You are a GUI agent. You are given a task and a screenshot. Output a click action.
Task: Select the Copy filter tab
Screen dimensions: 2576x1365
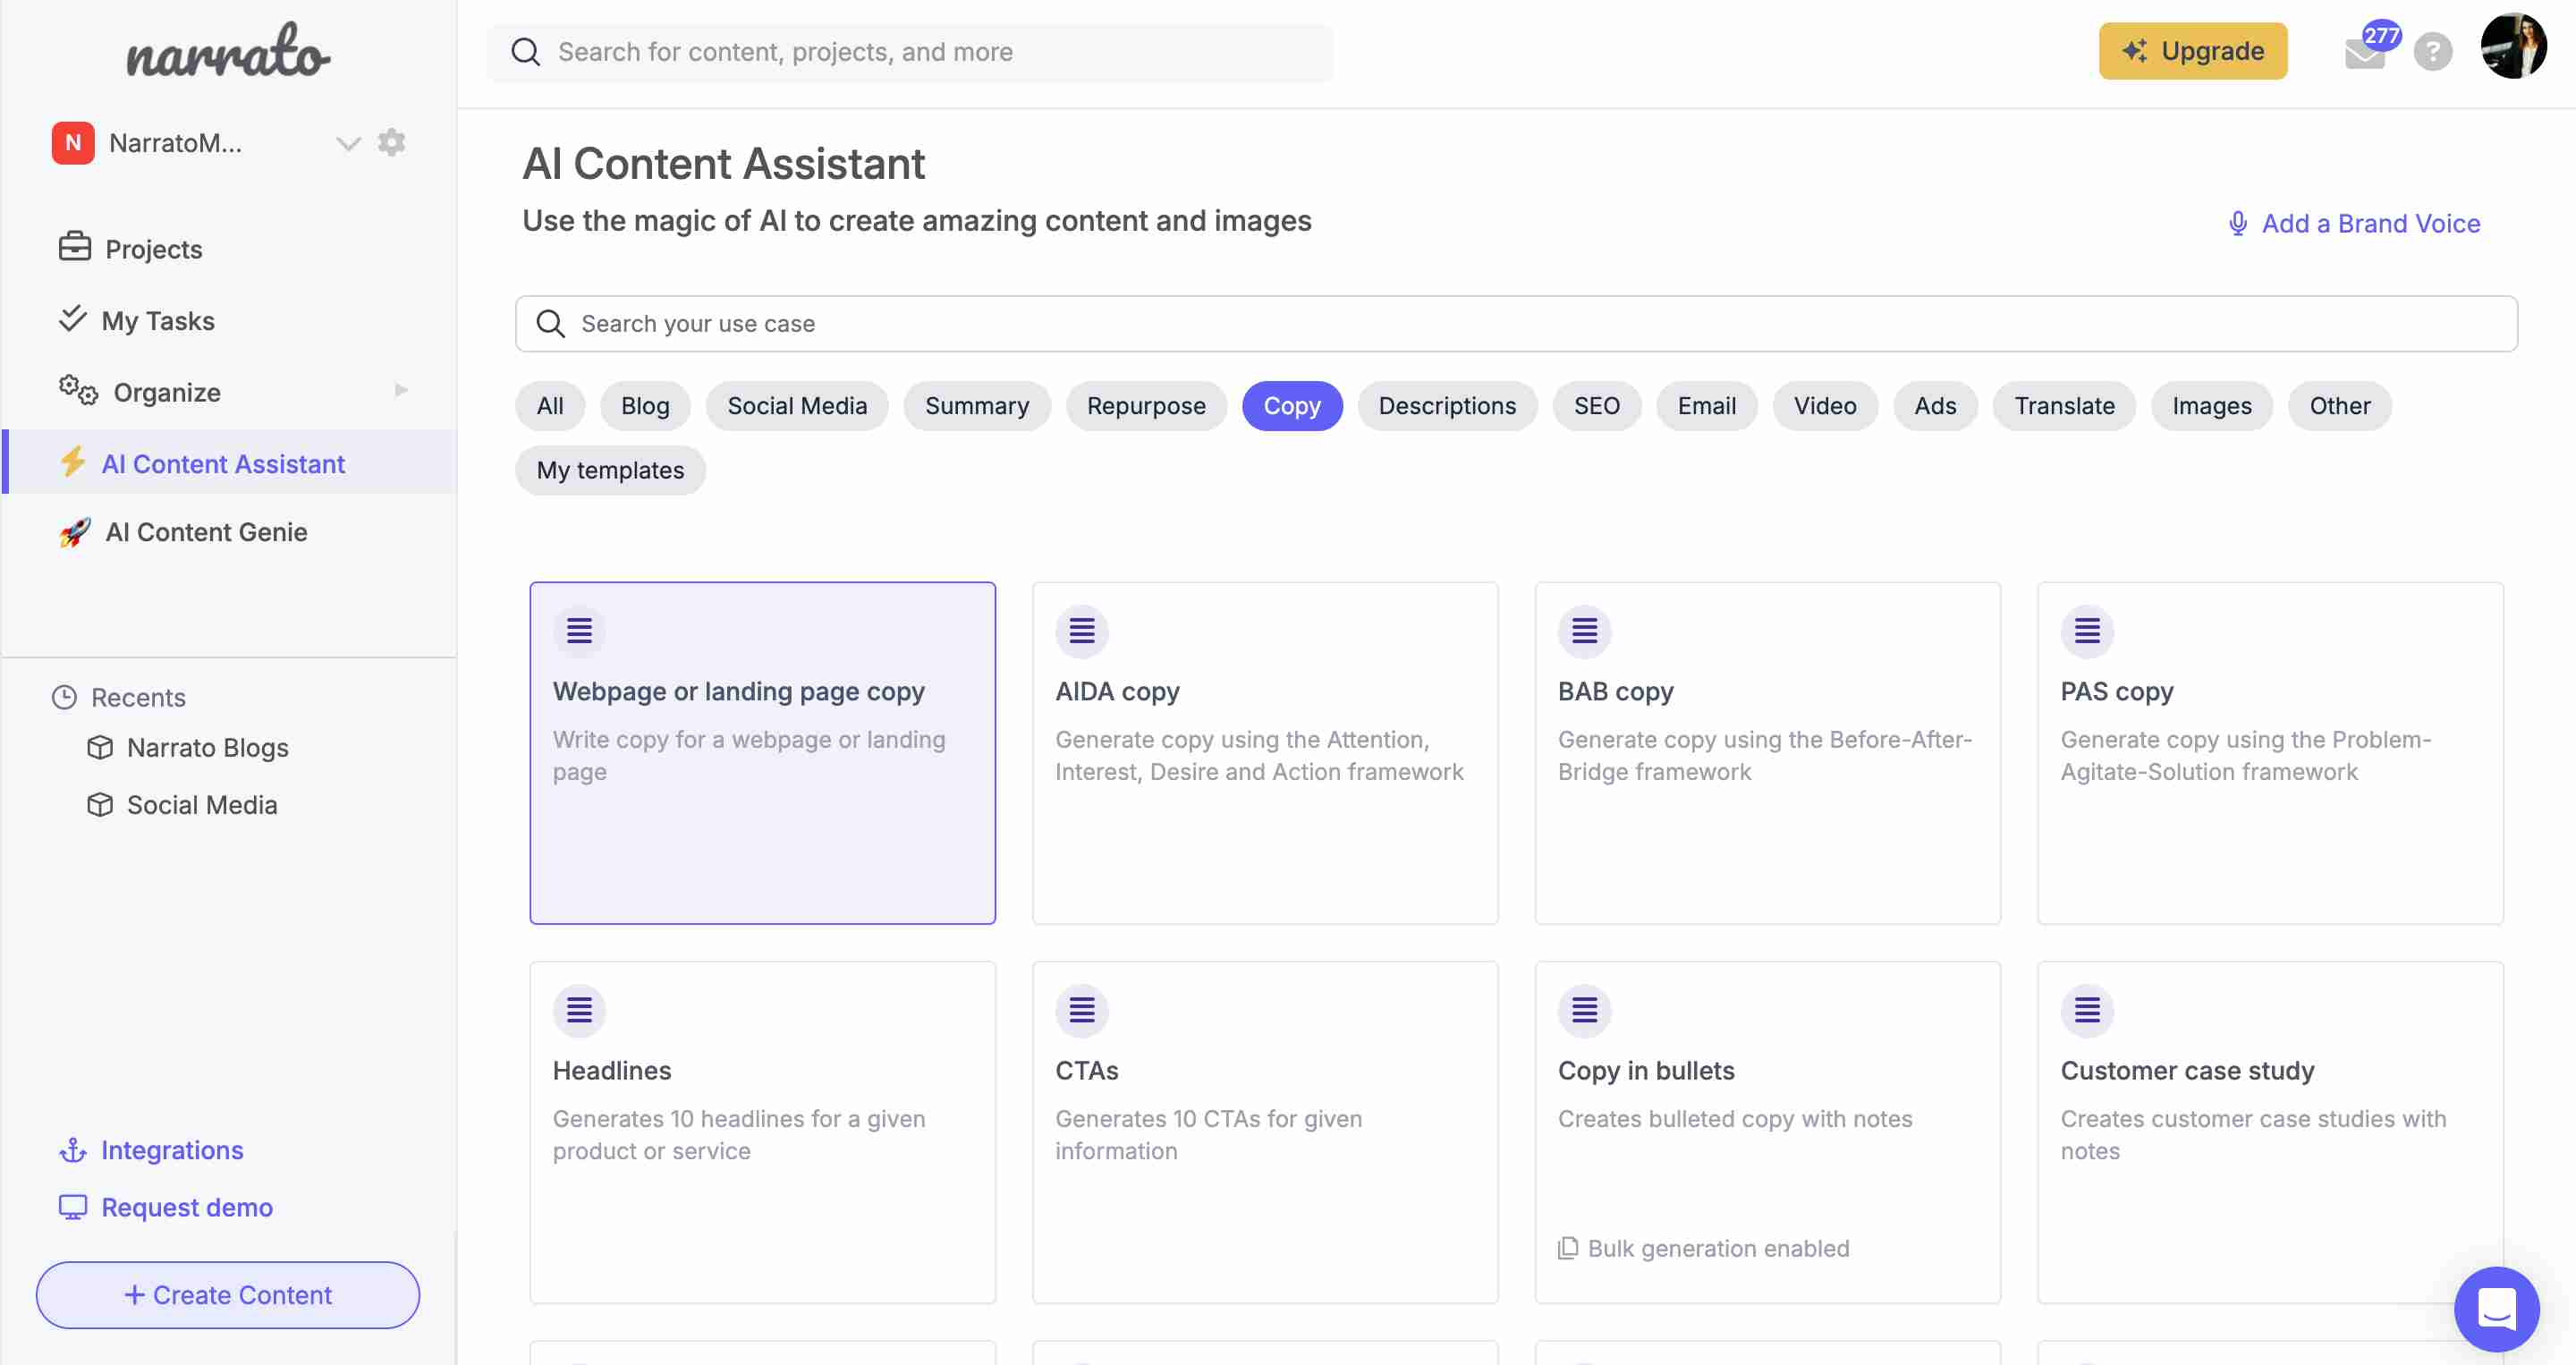coord(1292,406)
